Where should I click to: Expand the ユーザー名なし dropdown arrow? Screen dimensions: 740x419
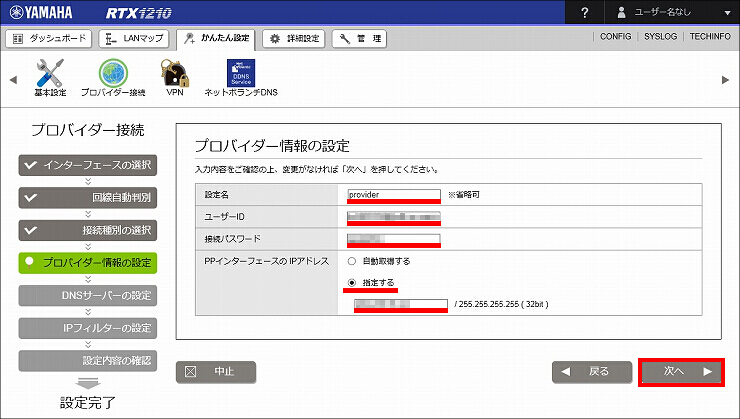727,13
